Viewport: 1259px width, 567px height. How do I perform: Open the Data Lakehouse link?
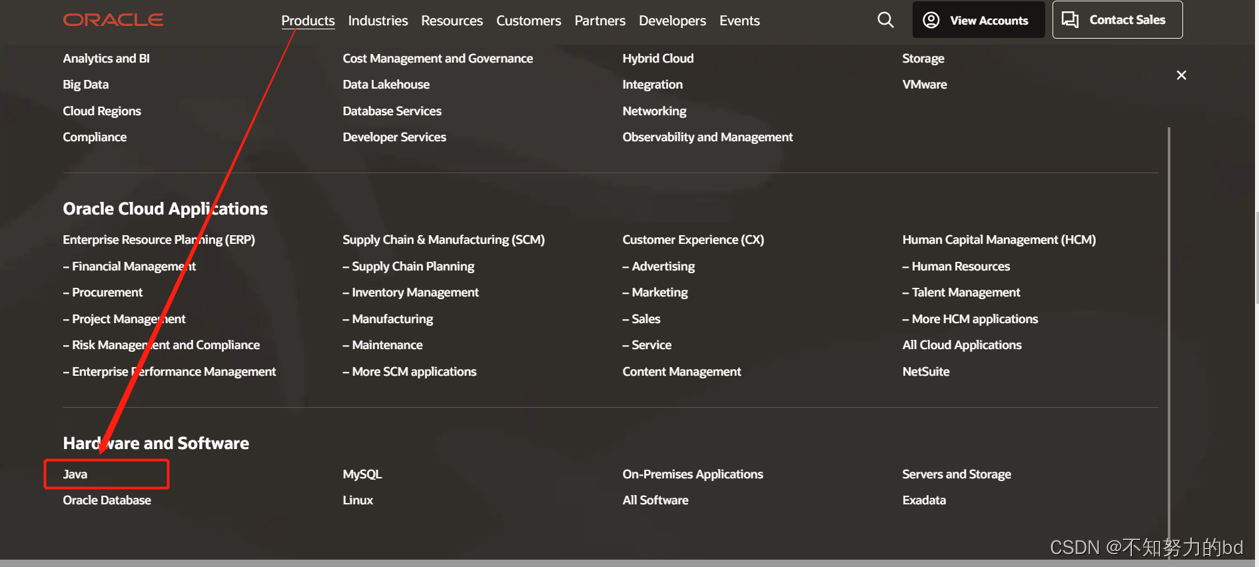point(386,84)
